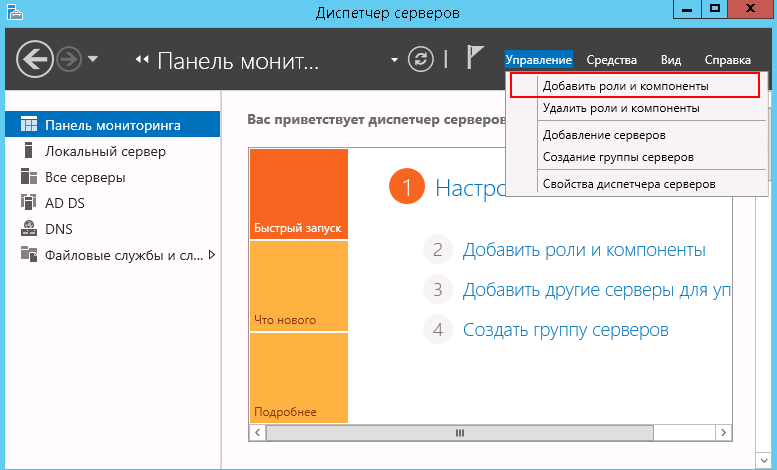Open the Вид menu
This screenshot has height=470, width=777.
click(670, 60)
